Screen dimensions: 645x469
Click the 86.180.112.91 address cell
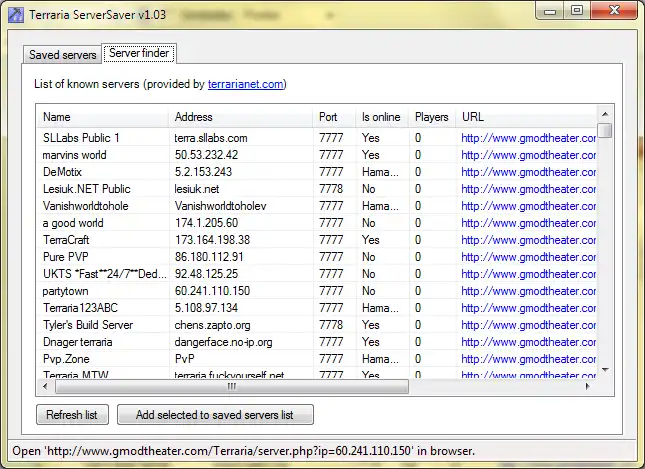(x=209, y=257)
